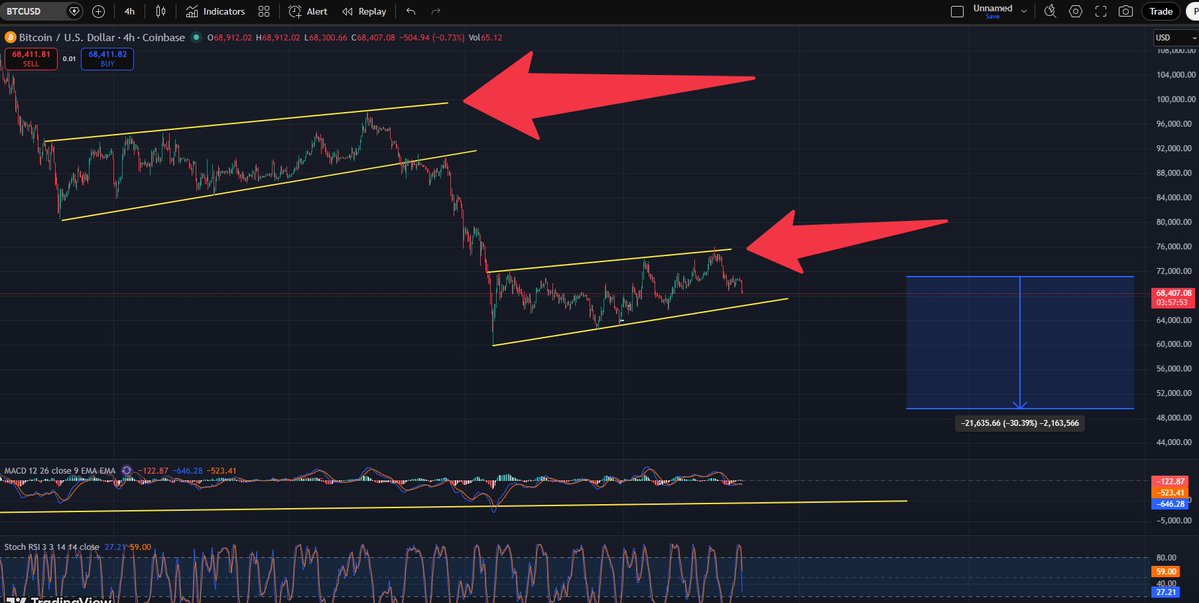Click the -504.94 (-0.73%) change value
Viewport: 1199px width, 603px height.
pyautogui.click(x=432, y=37)
